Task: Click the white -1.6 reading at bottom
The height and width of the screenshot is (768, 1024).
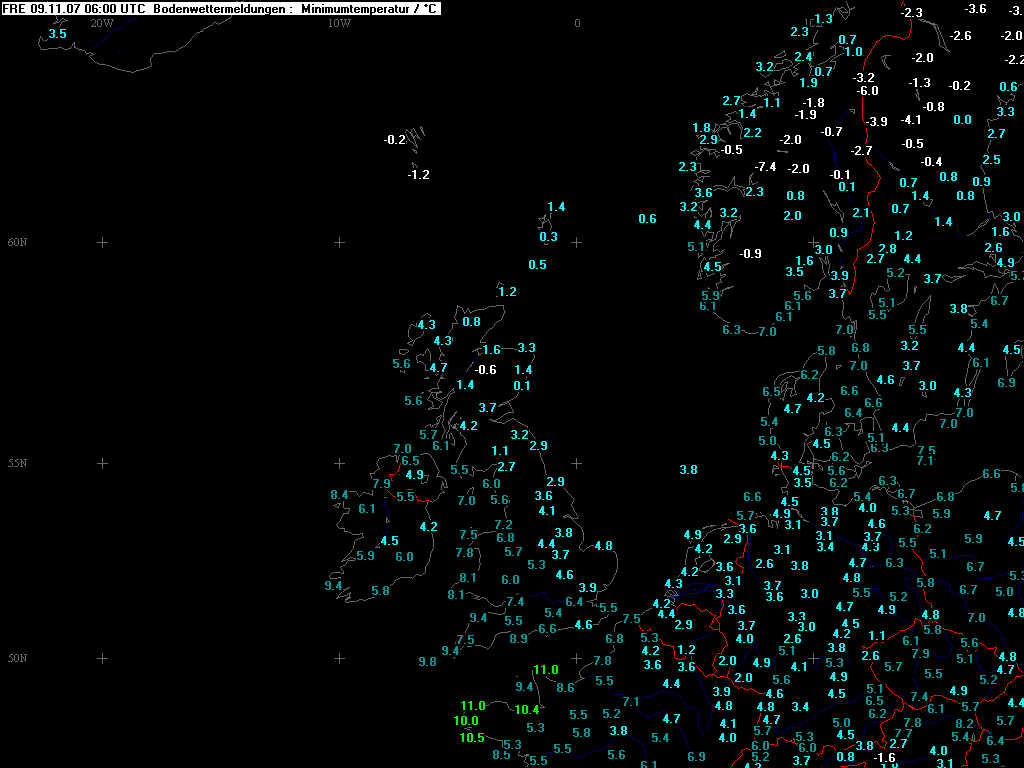Action: pyautogui.click(x=885, y=758)
